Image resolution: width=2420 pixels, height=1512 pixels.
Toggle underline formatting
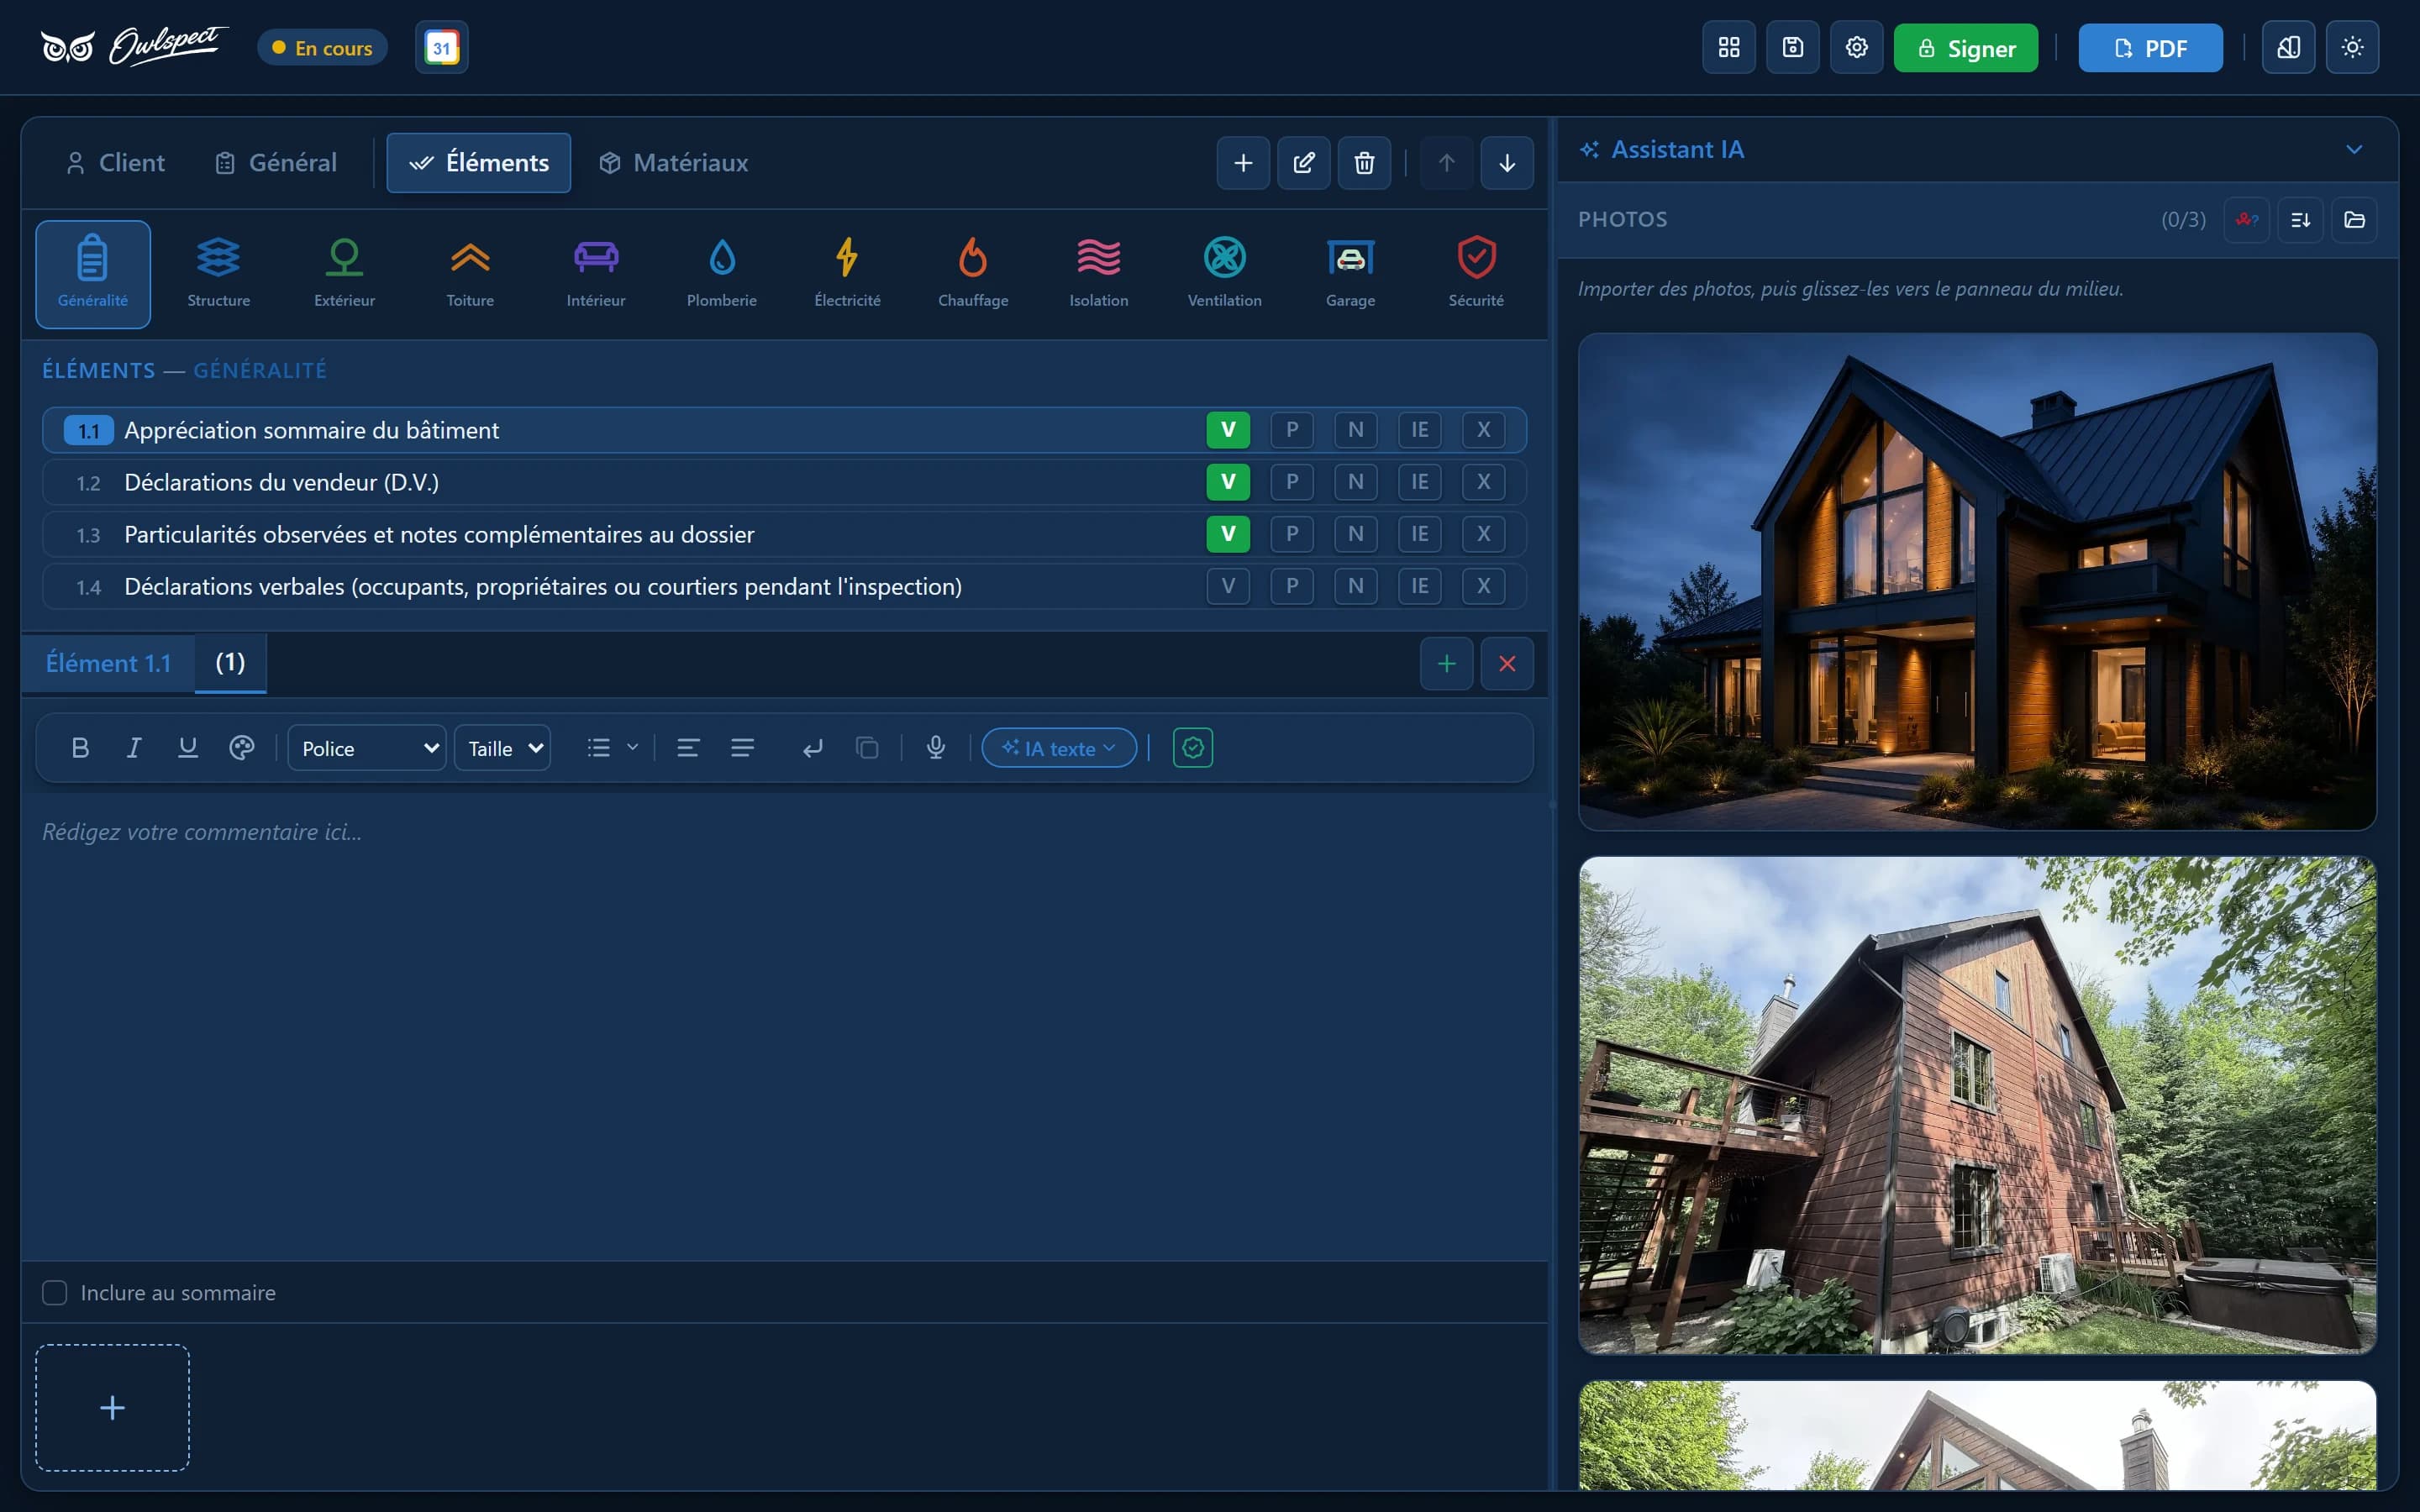(x=188, y=748)
